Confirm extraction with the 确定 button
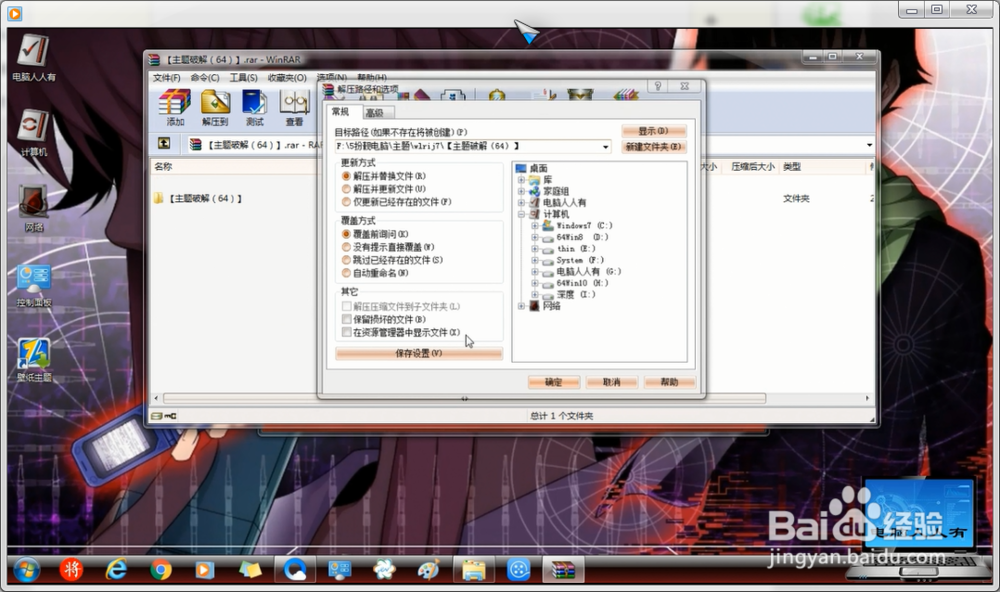This screenshot has width=1000, height=592. (x=554, y=382)
